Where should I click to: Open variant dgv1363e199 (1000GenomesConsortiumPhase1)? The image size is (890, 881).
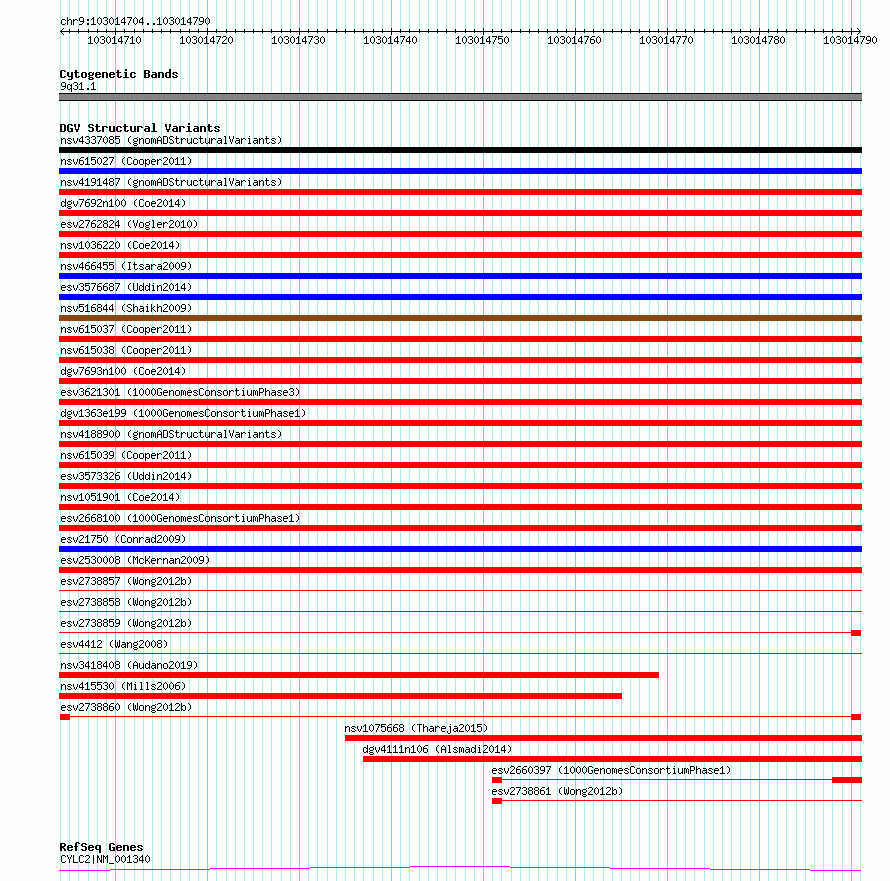(x=183, y=413)
